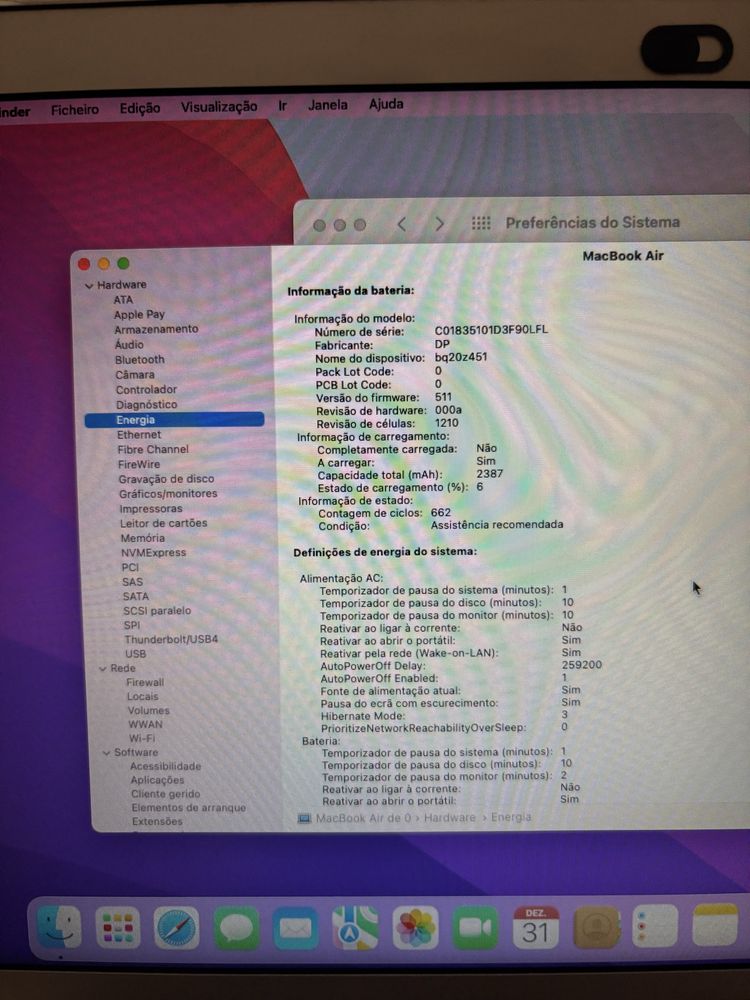Open FaceTime from the Dock

pos(475,928)
